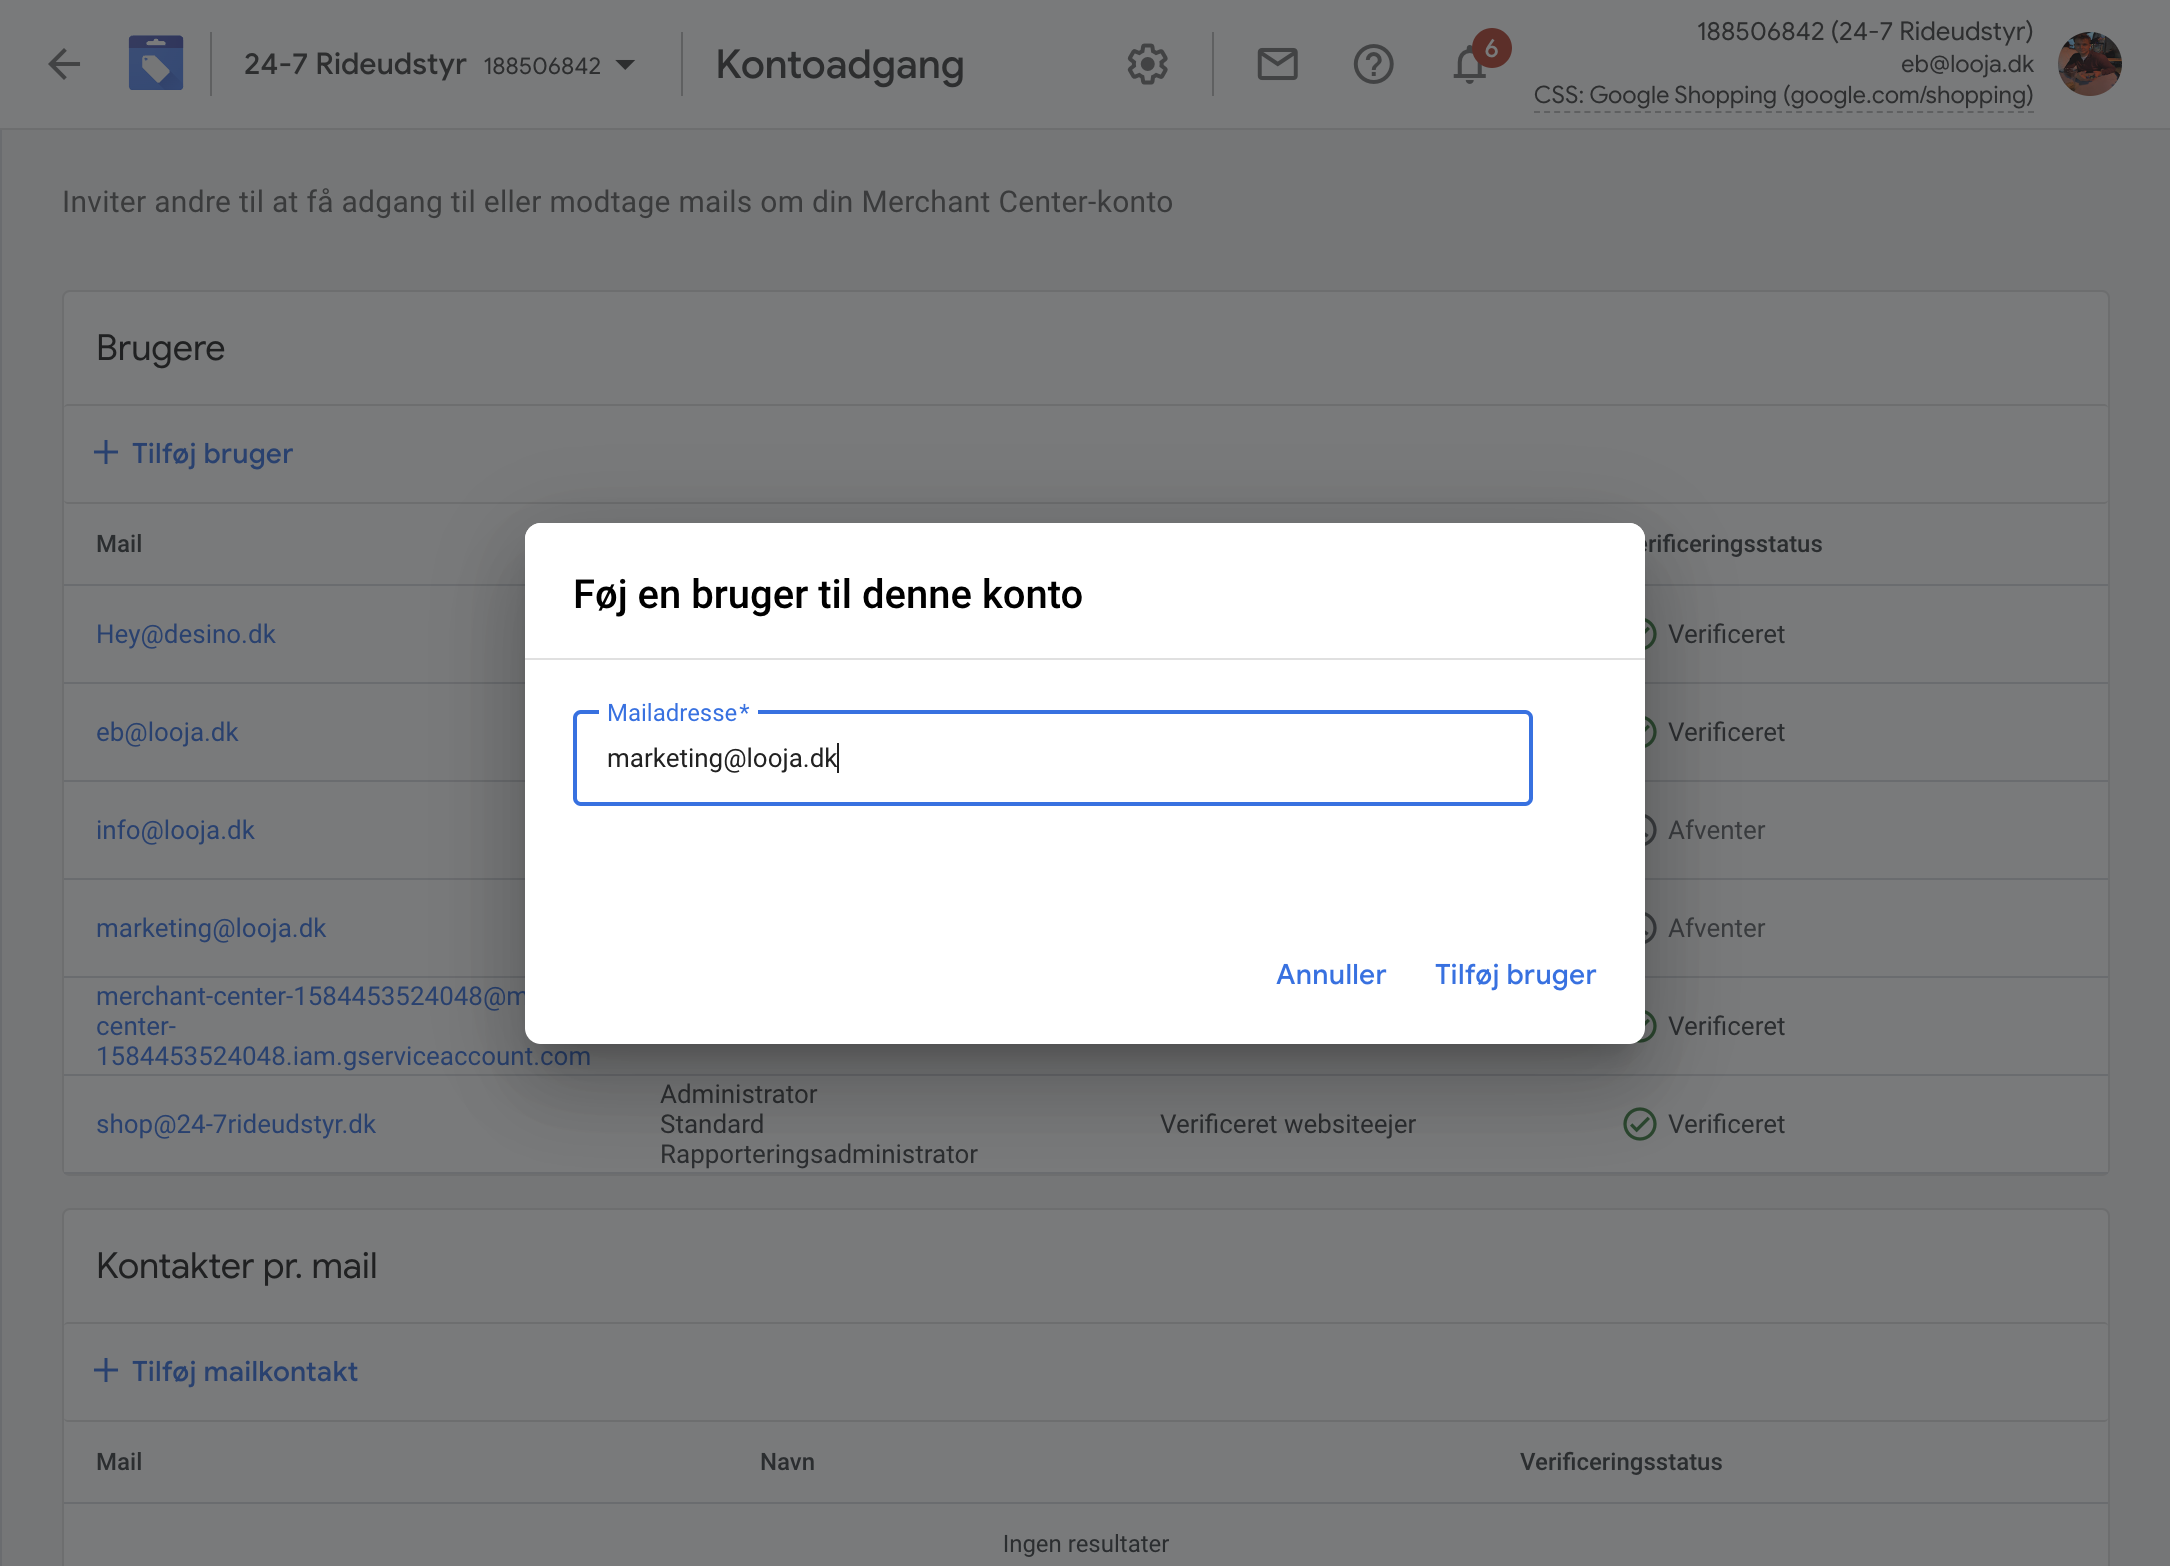2170x1566 pixels.
Task: Click the dialog title Føj en bruger til denne konto
Action: click(x=828, y=595)
